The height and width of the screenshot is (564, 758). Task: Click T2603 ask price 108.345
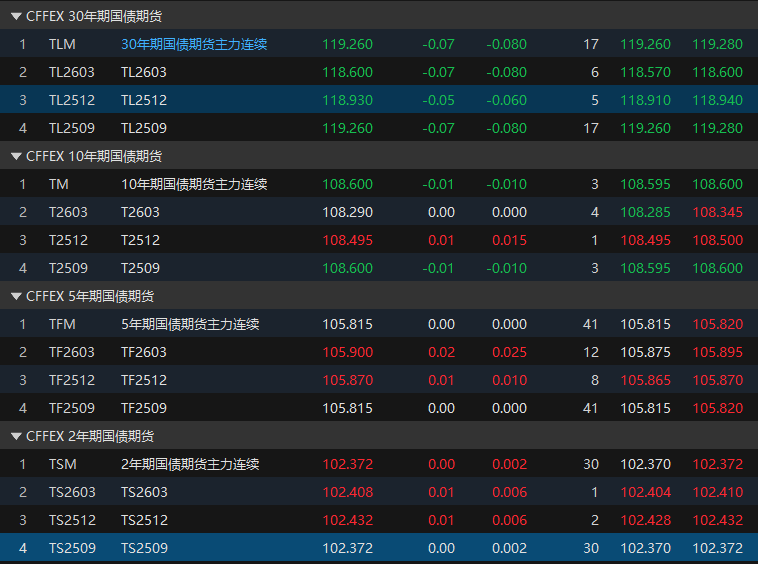click(717, 212)
